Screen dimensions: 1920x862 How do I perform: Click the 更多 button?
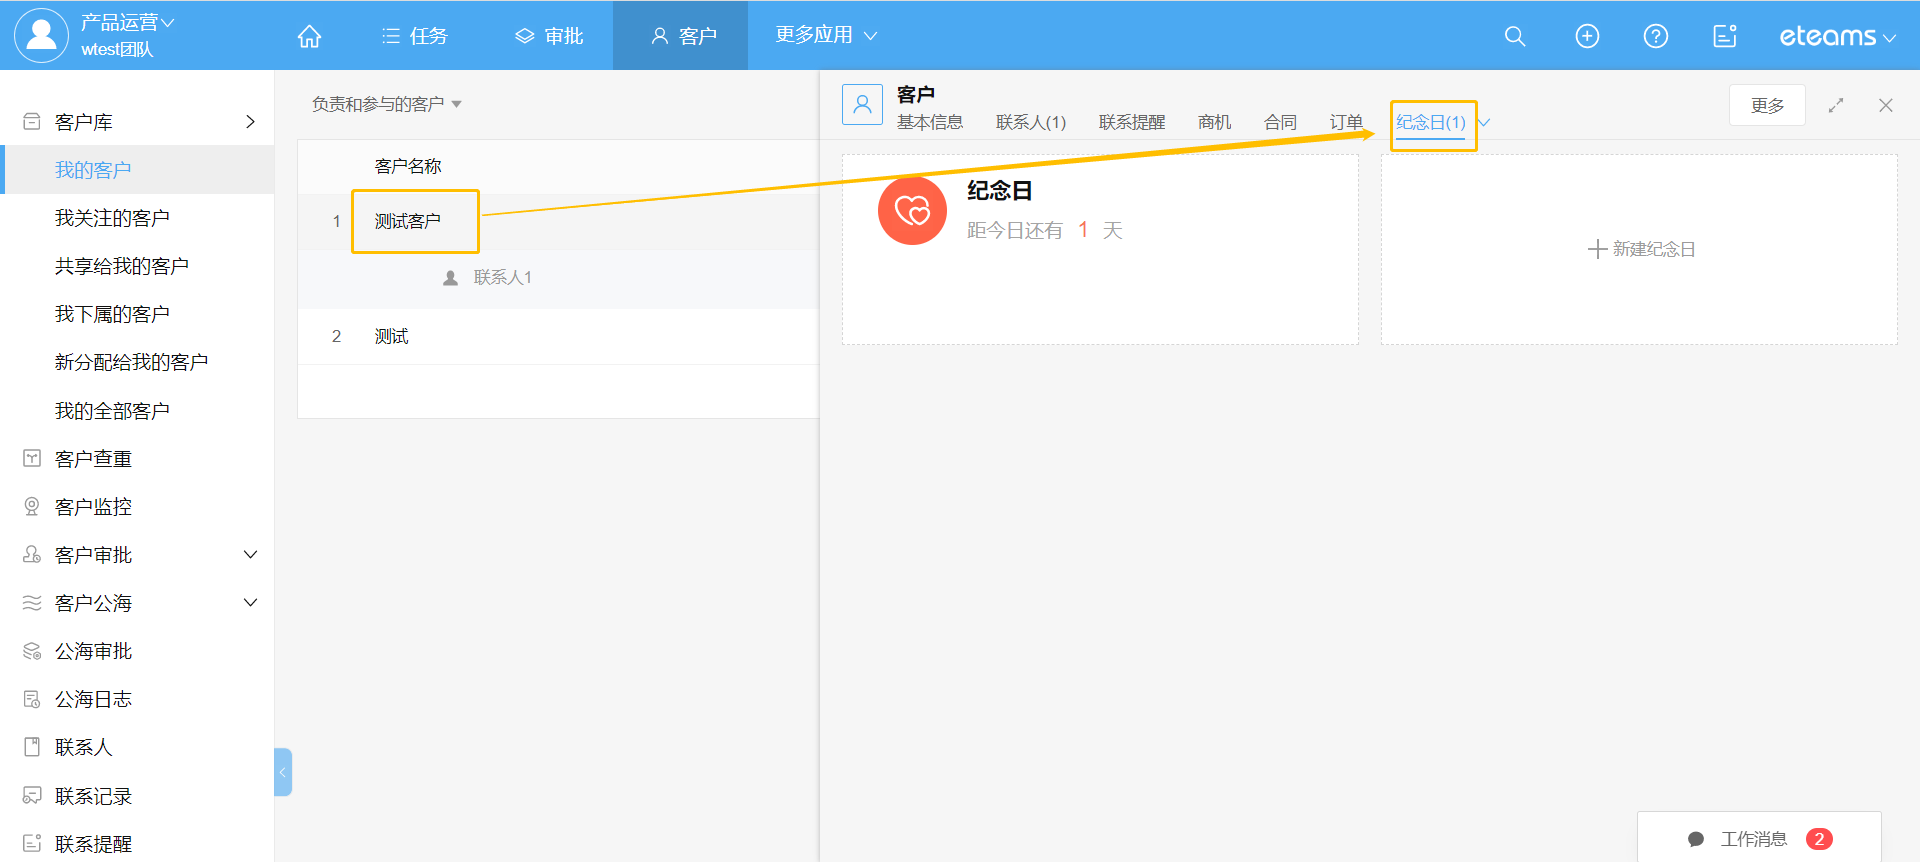[1767, 105]
